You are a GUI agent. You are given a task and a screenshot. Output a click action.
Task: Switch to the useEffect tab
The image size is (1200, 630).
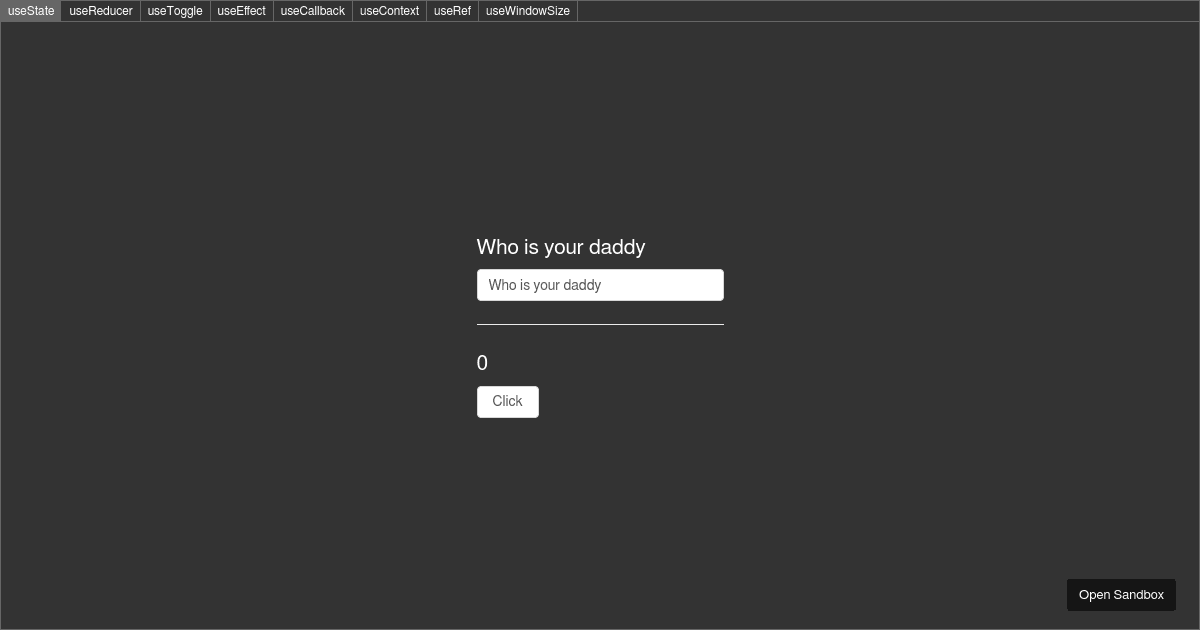pyautogui.click(x=241, y=11)
